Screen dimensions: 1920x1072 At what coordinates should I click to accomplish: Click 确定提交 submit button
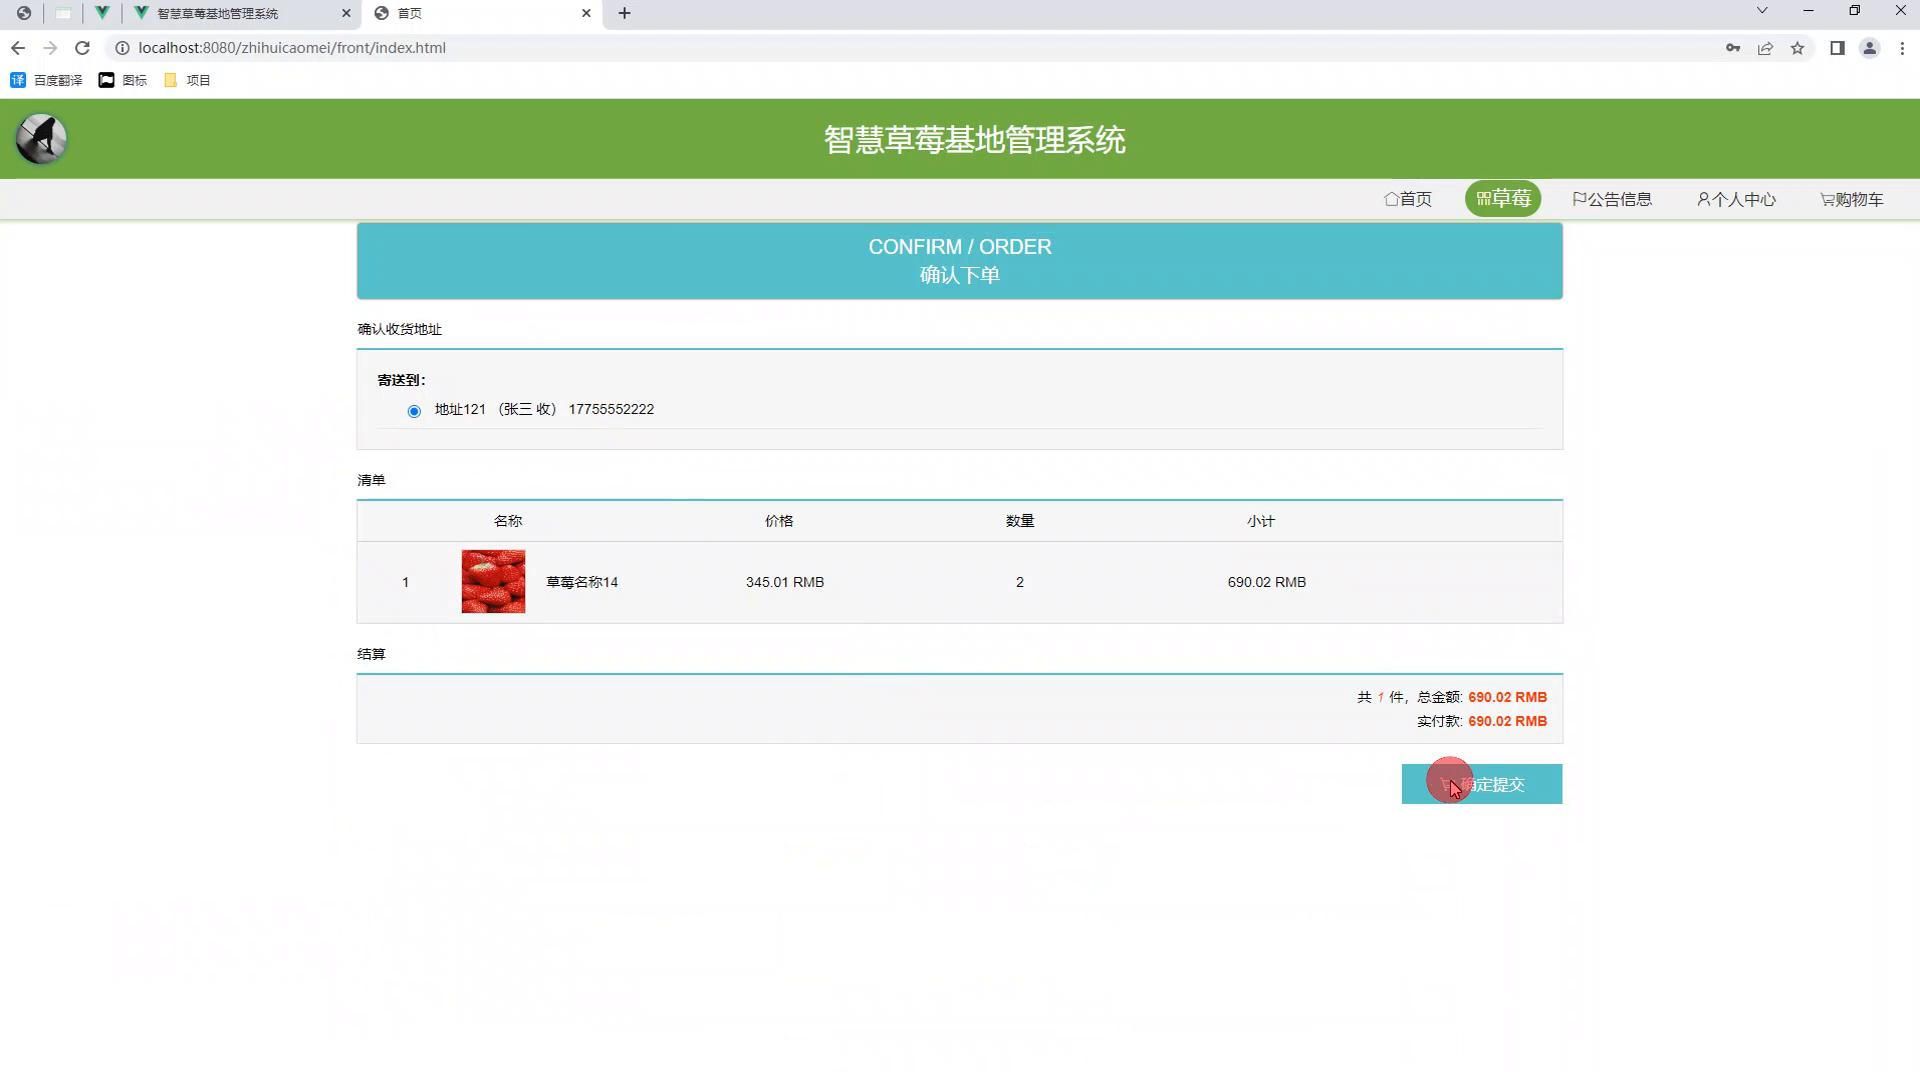1481,784
